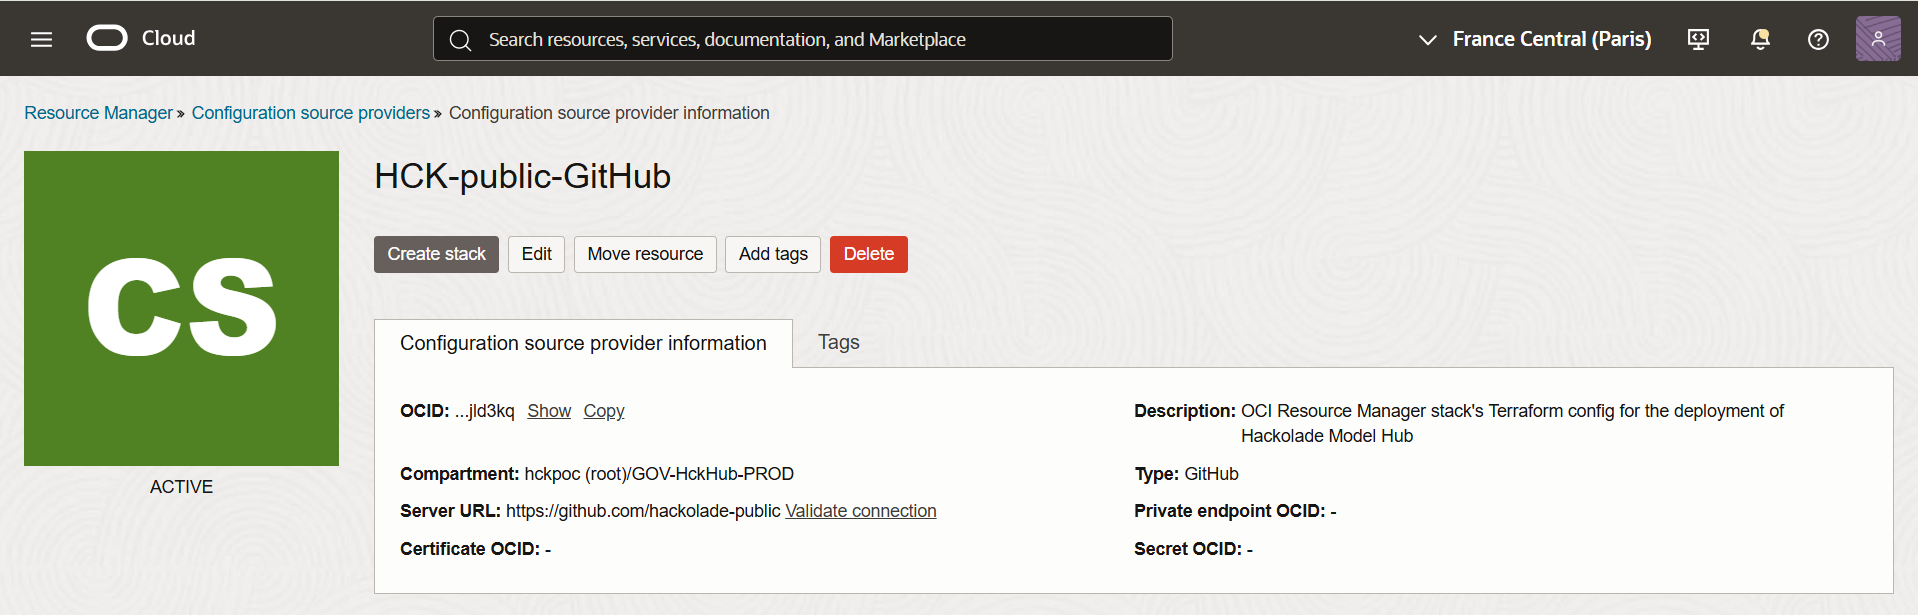Click the Validate connection link

click(x=861, y=511)
